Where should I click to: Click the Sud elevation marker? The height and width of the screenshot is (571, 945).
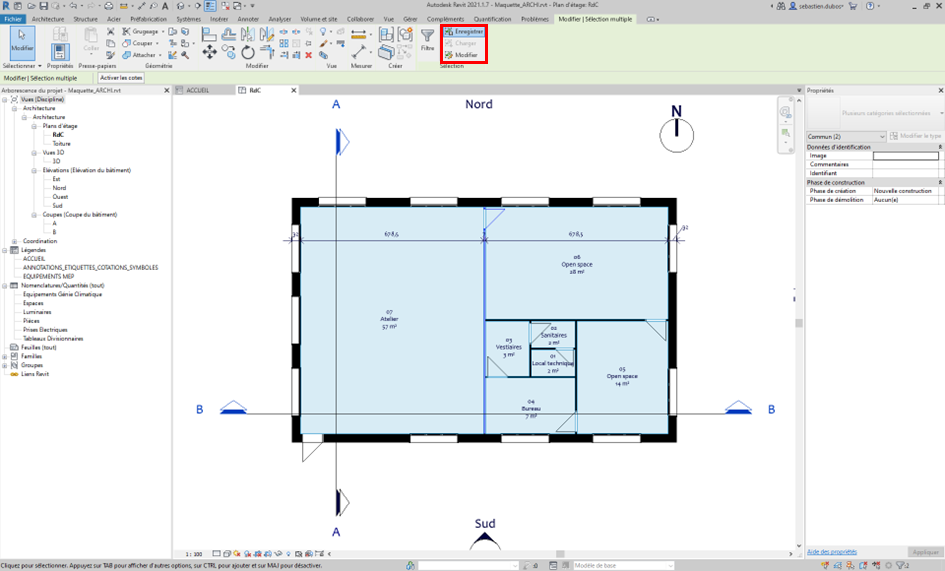(x=485, y=540)
